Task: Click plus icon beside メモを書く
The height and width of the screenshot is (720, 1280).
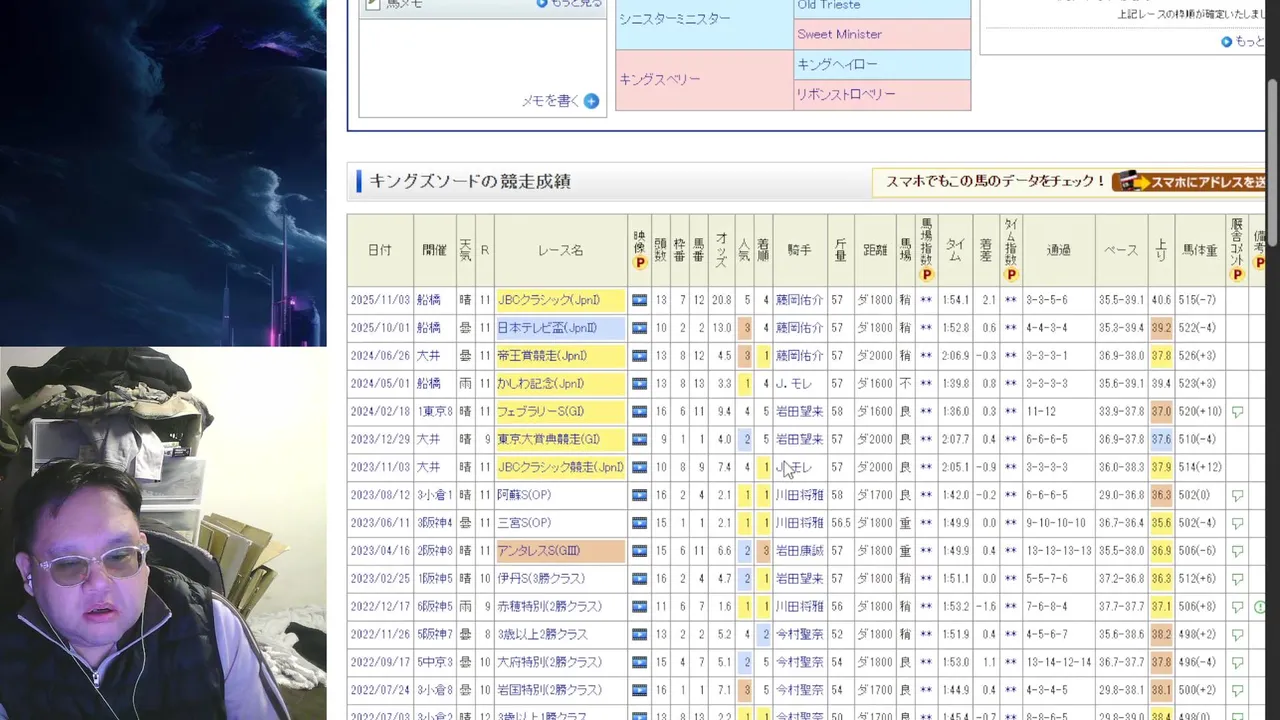Action: coord(591,101)
